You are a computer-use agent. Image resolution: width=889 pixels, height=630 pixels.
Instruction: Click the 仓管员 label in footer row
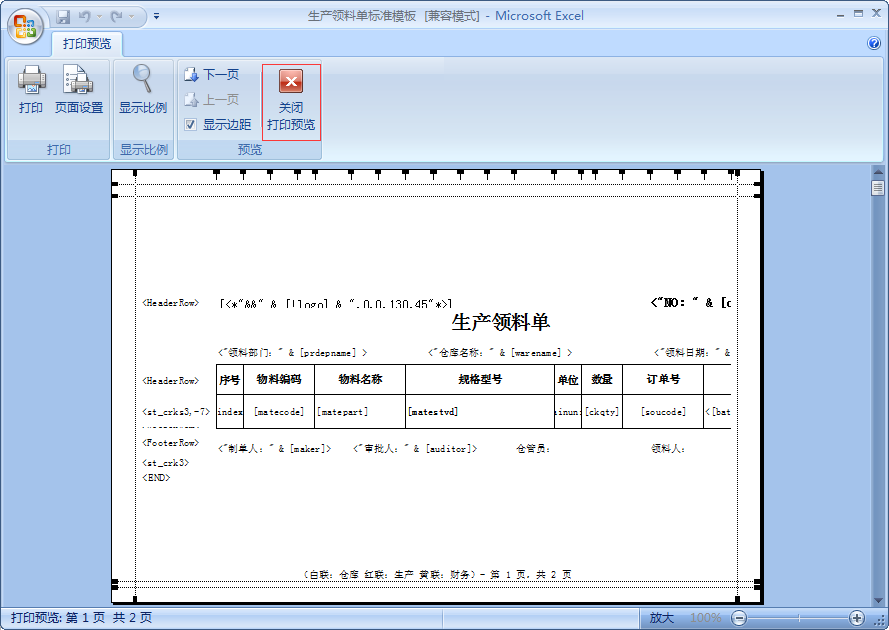click(533, 449)
